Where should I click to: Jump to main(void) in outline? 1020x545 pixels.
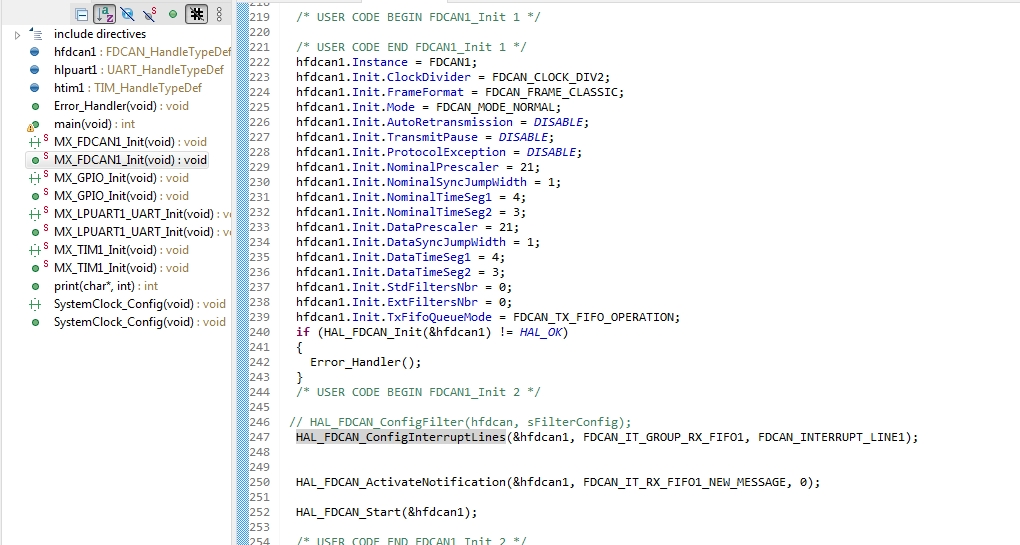coord(94,124)
